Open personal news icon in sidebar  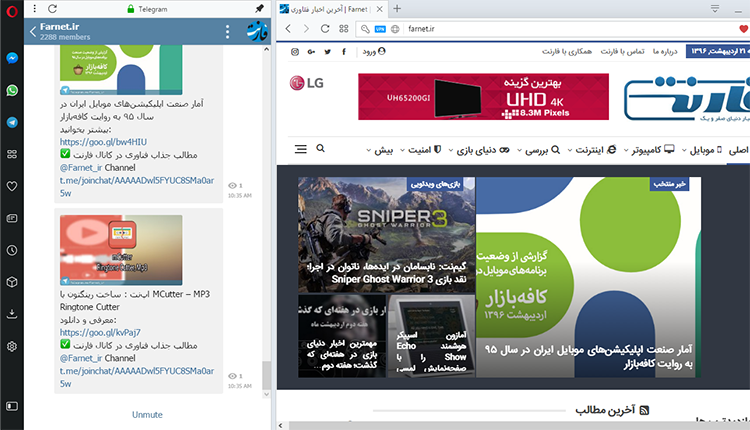tap(12, 218)
